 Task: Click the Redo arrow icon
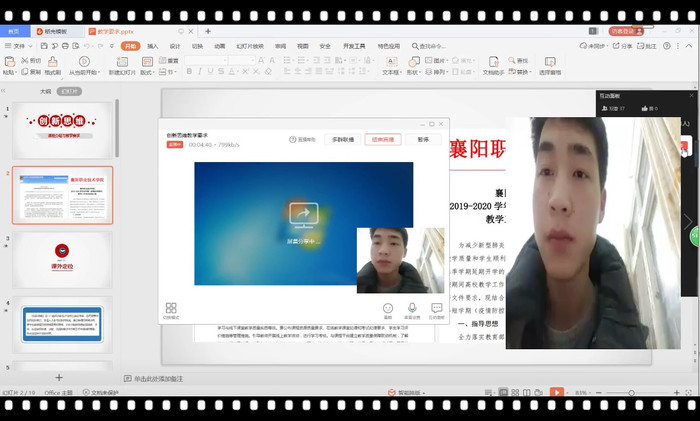point(101,46)
